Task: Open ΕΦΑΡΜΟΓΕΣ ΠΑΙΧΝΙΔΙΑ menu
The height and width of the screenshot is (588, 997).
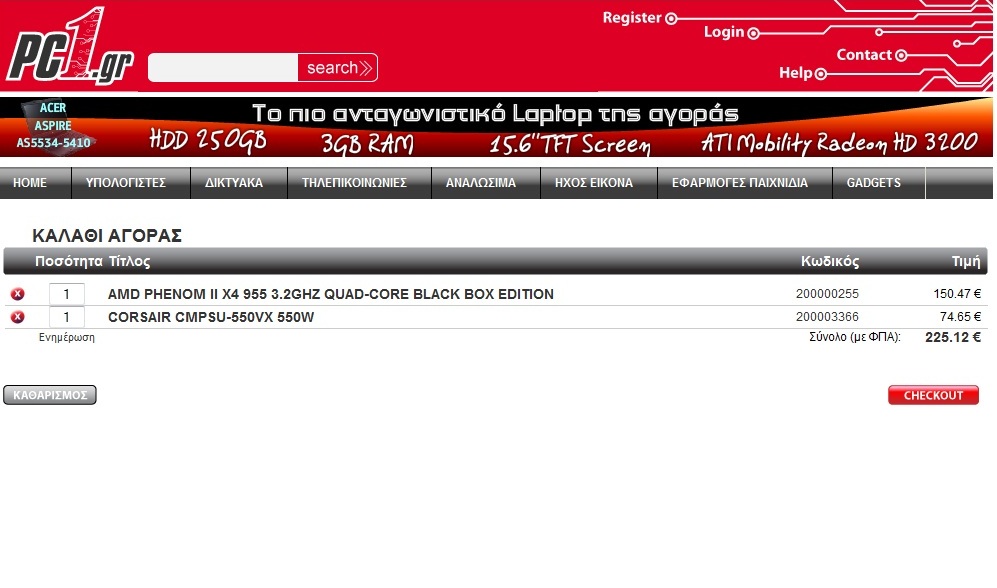Action: click(x=740, y=182)
